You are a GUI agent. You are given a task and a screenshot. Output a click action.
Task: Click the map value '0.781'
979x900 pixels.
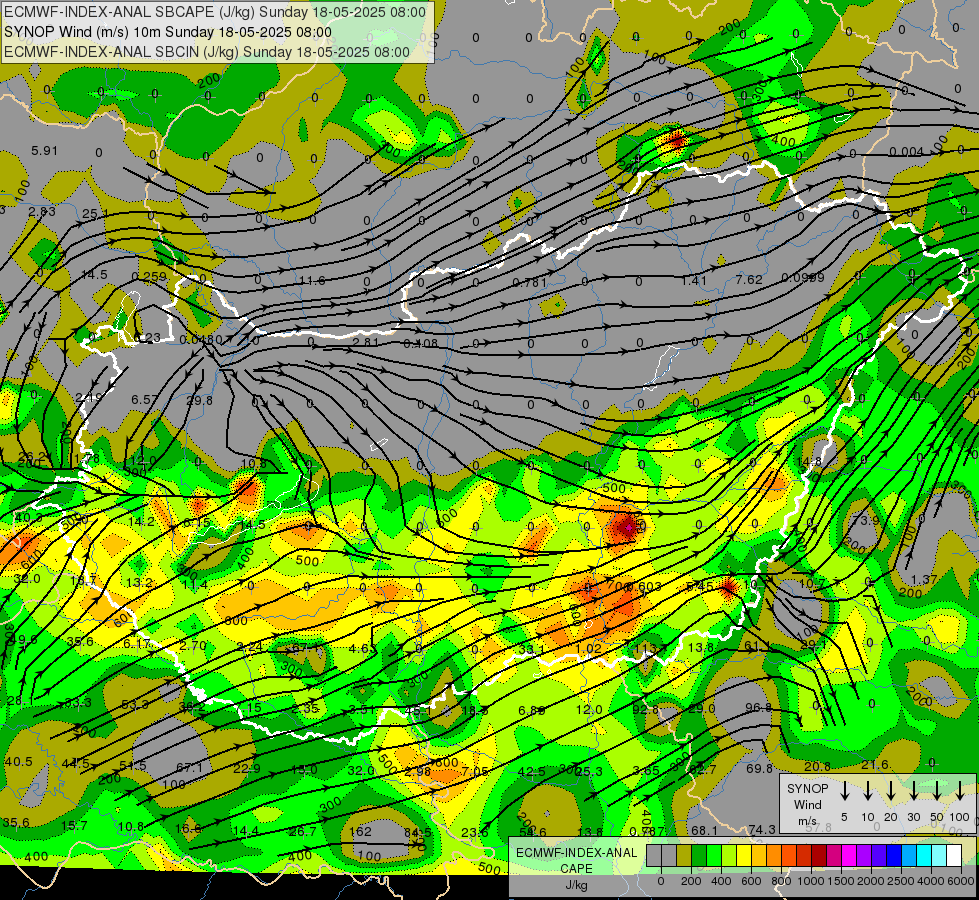[x=529, y=282]
